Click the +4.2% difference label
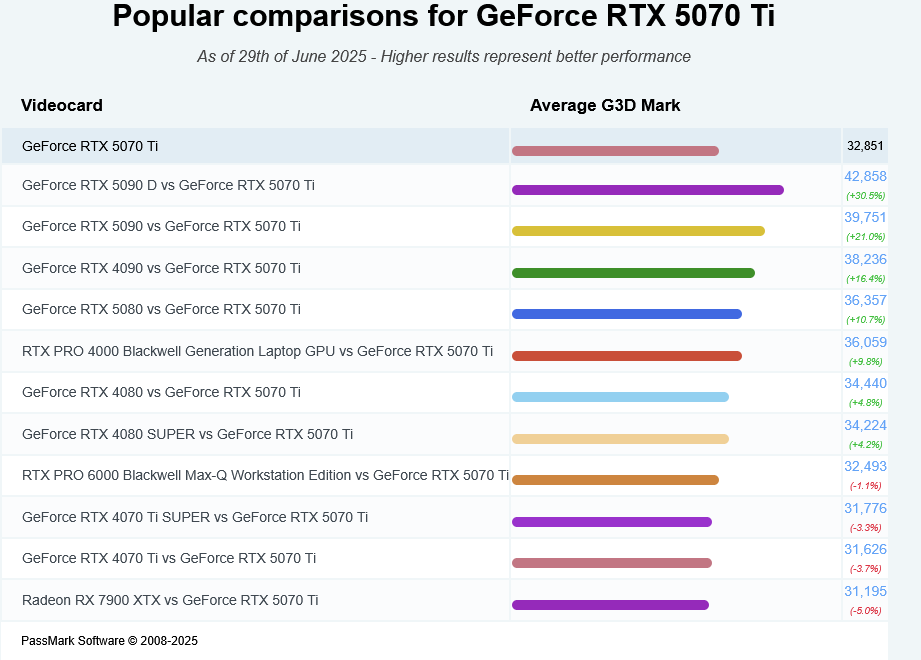The width and height of the screenshot is (921, 660). pyautogui.click(x=865, y=445)
